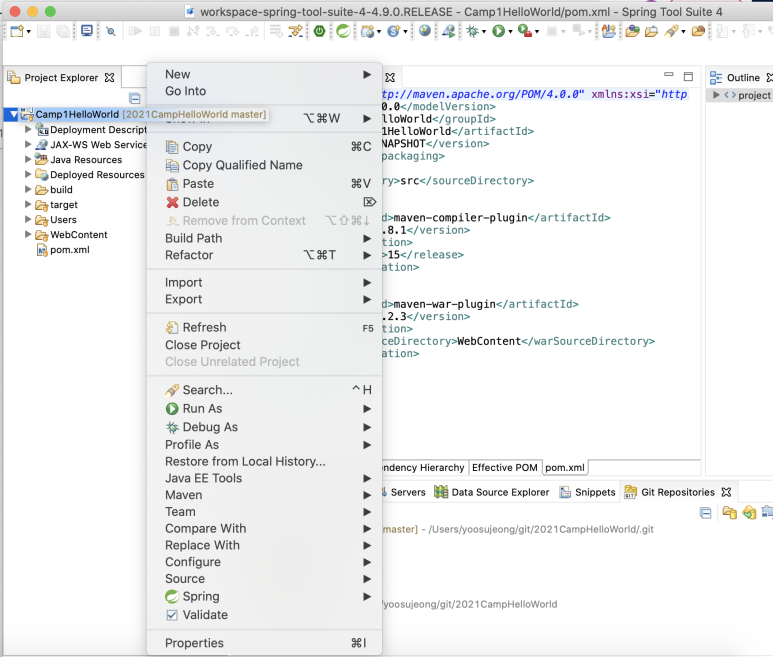The image size is (773, 657).
Task: Select Delete from the context menu
Action: [x=264, y=202]
